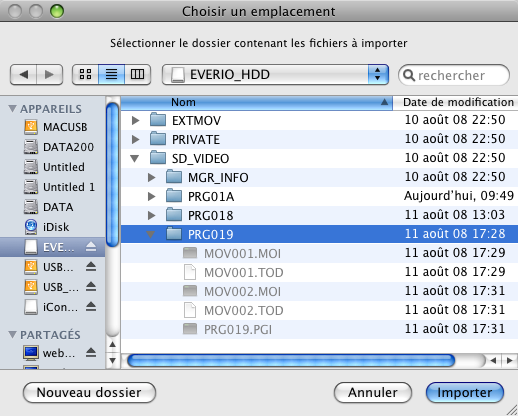Sort by Date de modification column
Image resolution: width=518 pixels, height=416 pixels.
tap(456, 102)
